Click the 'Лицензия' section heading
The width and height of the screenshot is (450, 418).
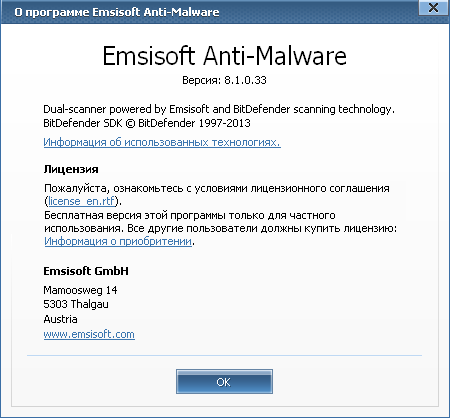pos(71,169)
